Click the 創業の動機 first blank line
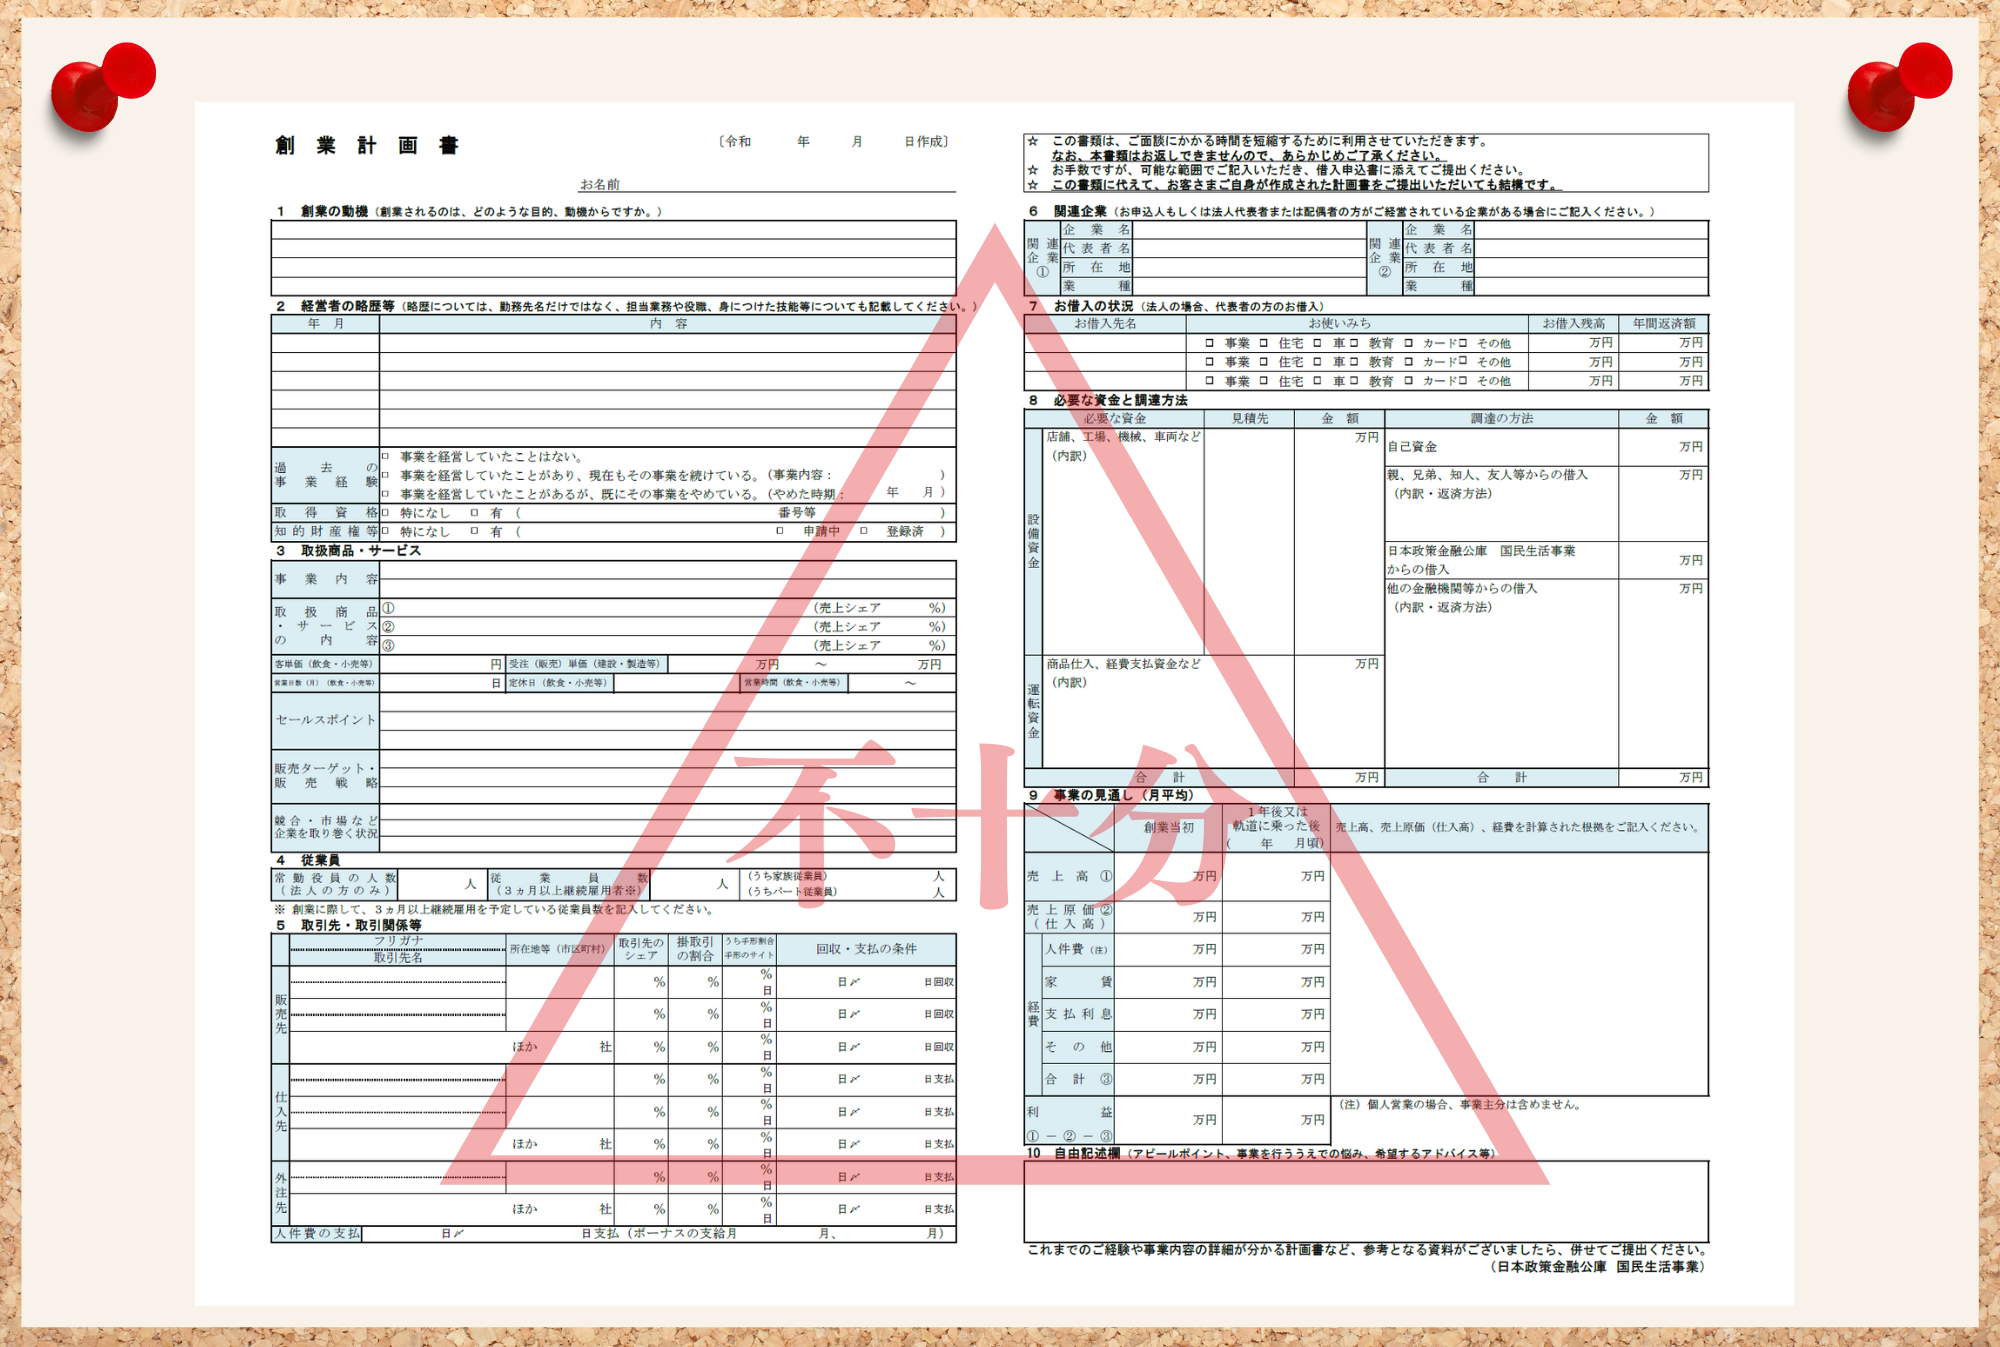Image resolution: width=2000 pixels, height=1347 pixels. click(x=613, y=231)
